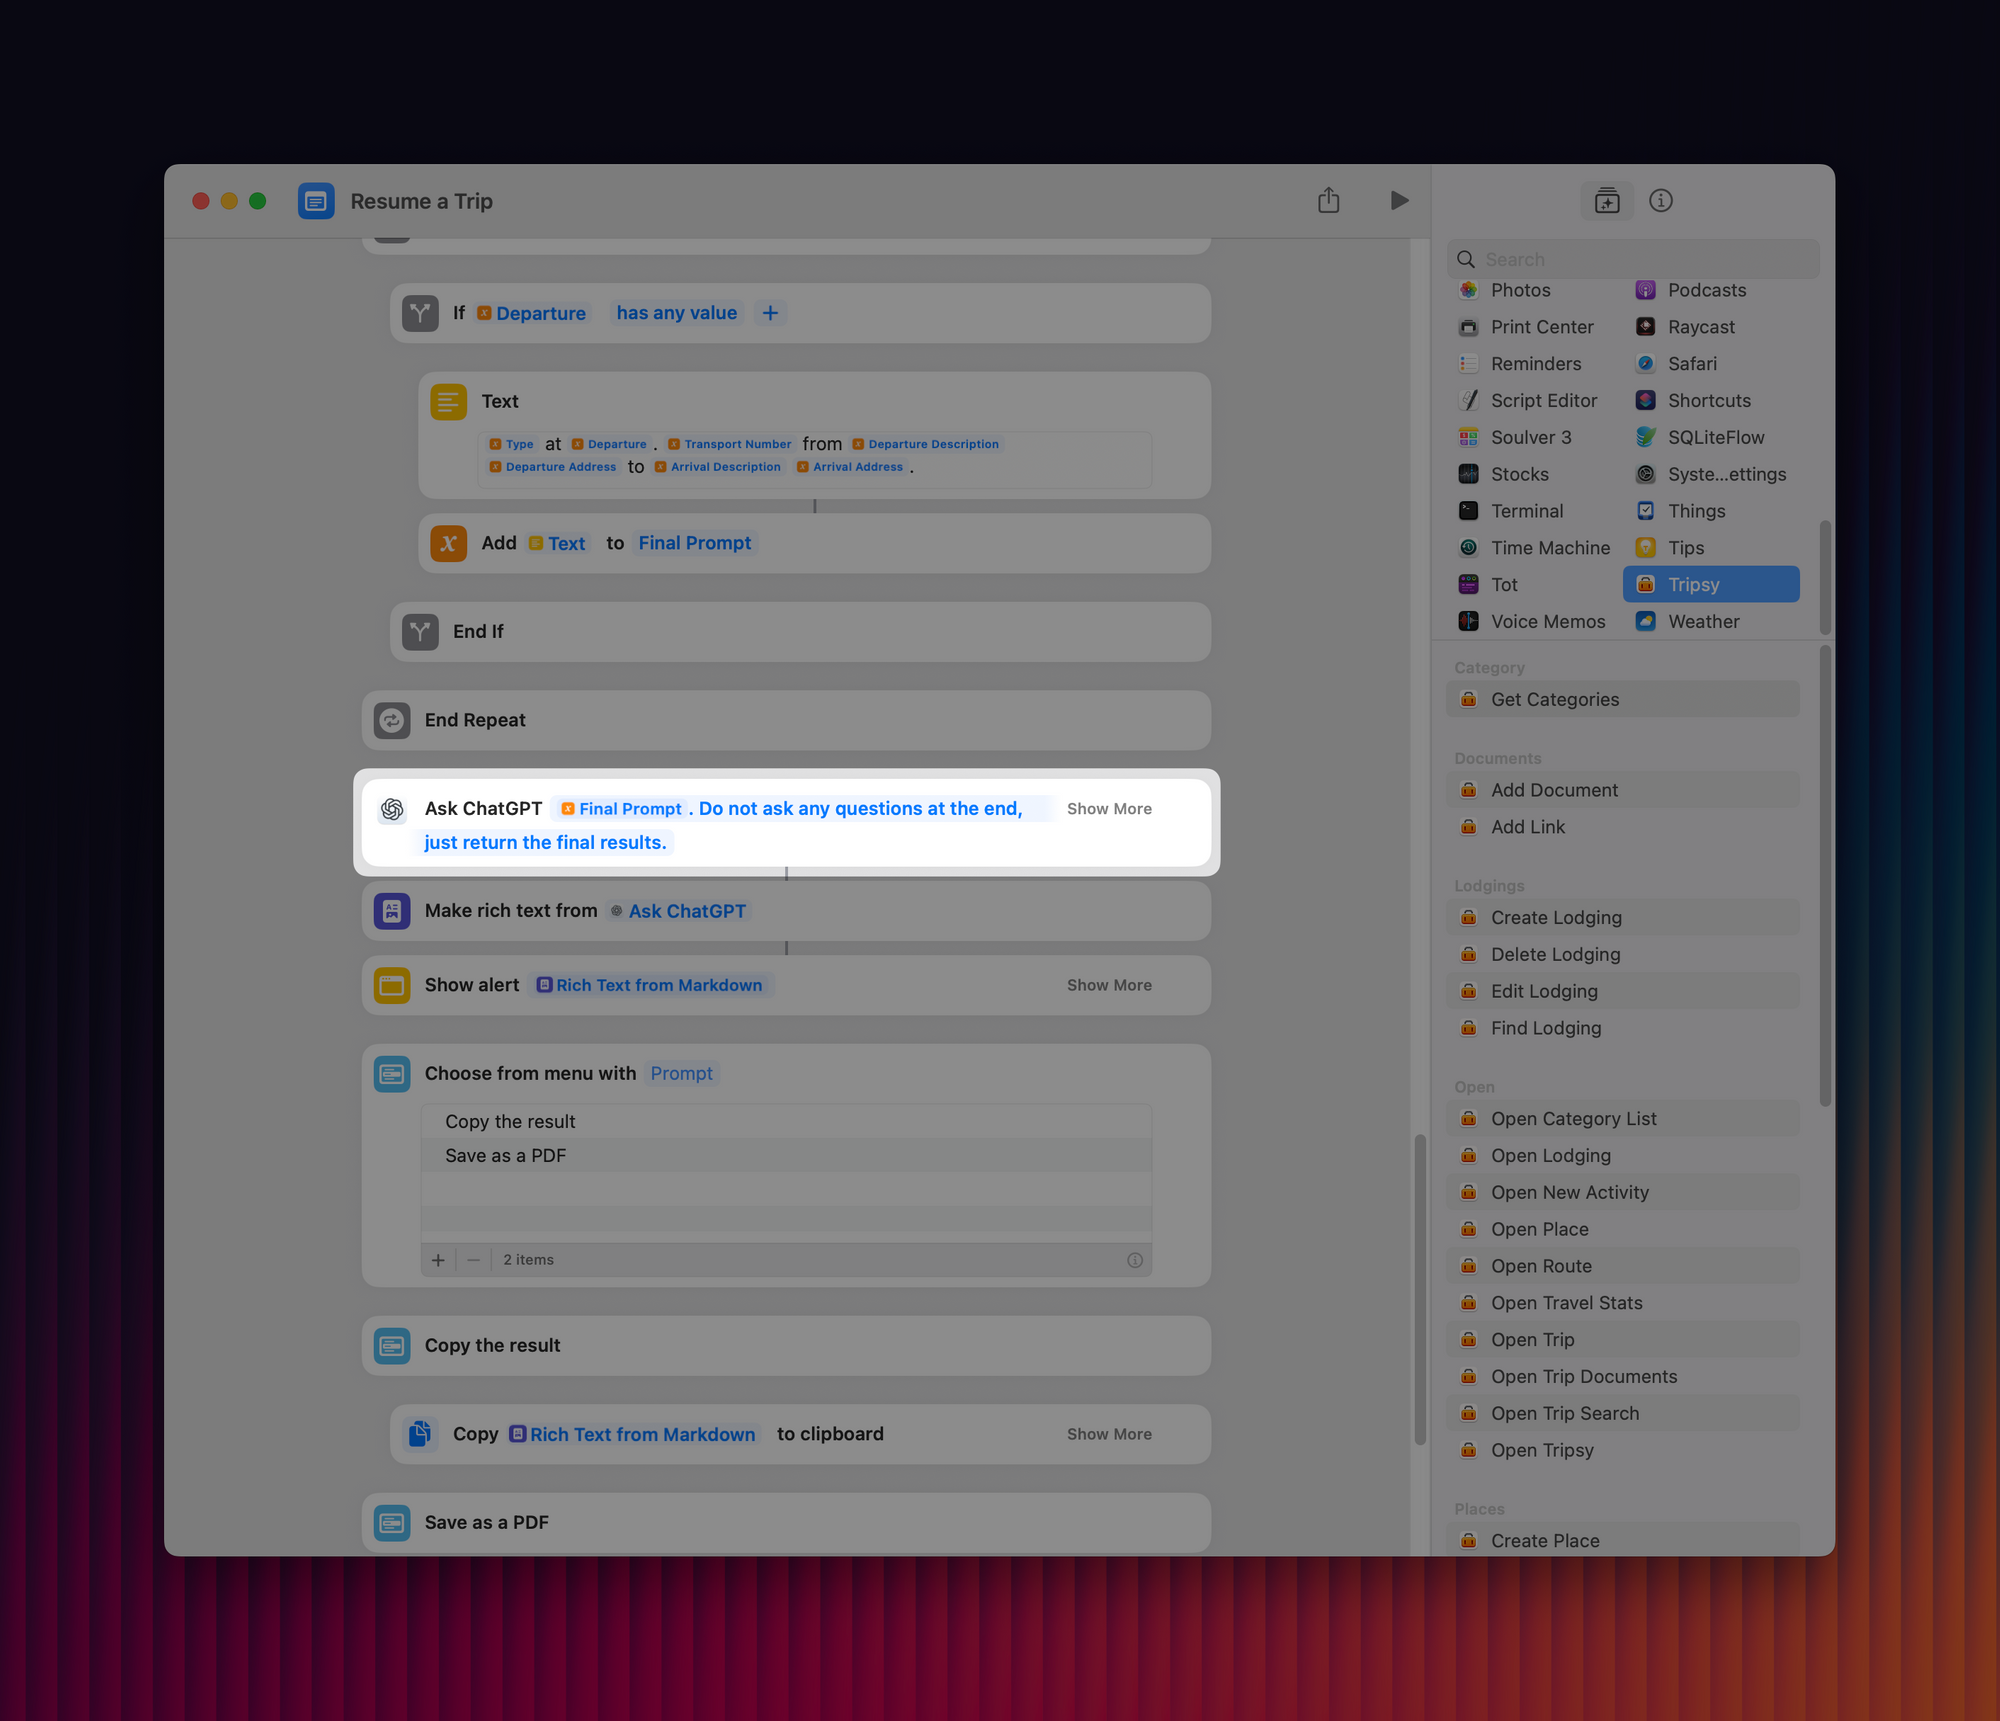Choose the Create Place action
The width and height of the screenshot is (2000, 1721).
[1622, 1541]
